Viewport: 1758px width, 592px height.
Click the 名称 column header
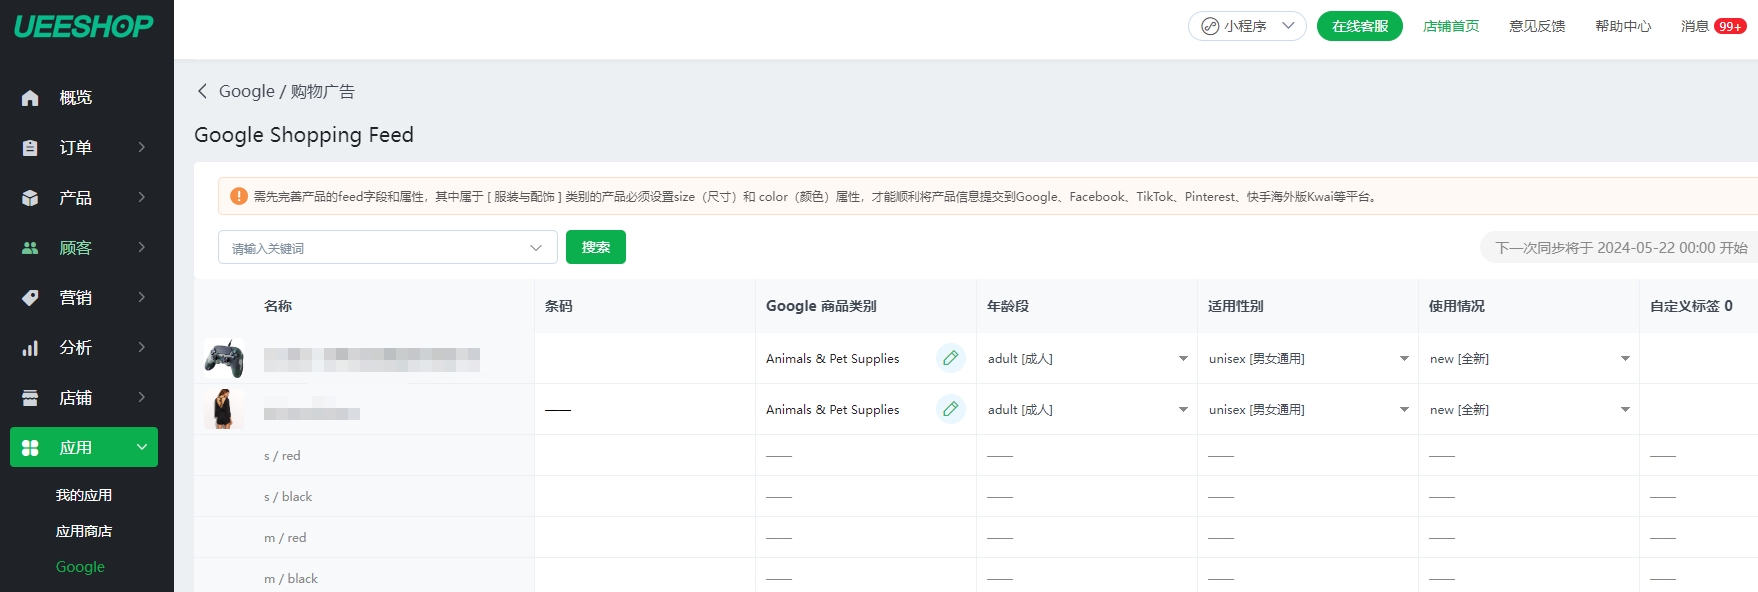pos(278,306)
